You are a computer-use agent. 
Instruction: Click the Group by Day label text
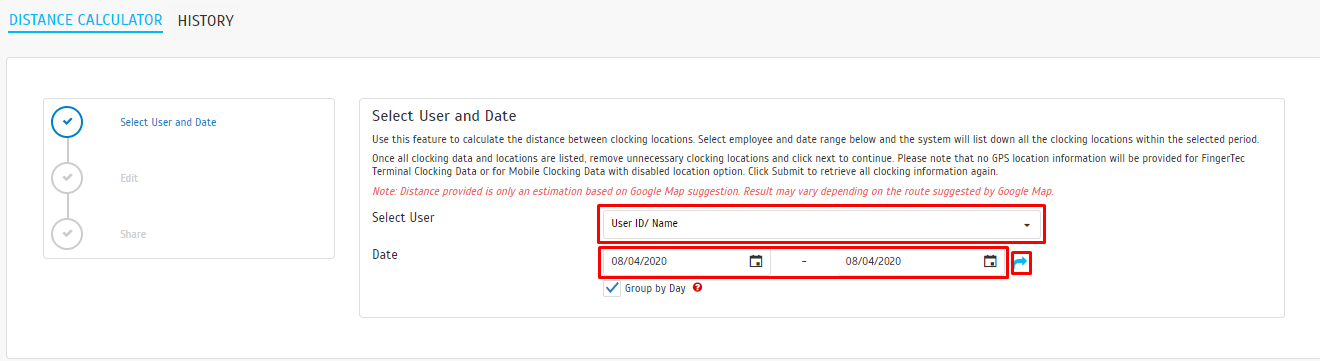[655, 288]
